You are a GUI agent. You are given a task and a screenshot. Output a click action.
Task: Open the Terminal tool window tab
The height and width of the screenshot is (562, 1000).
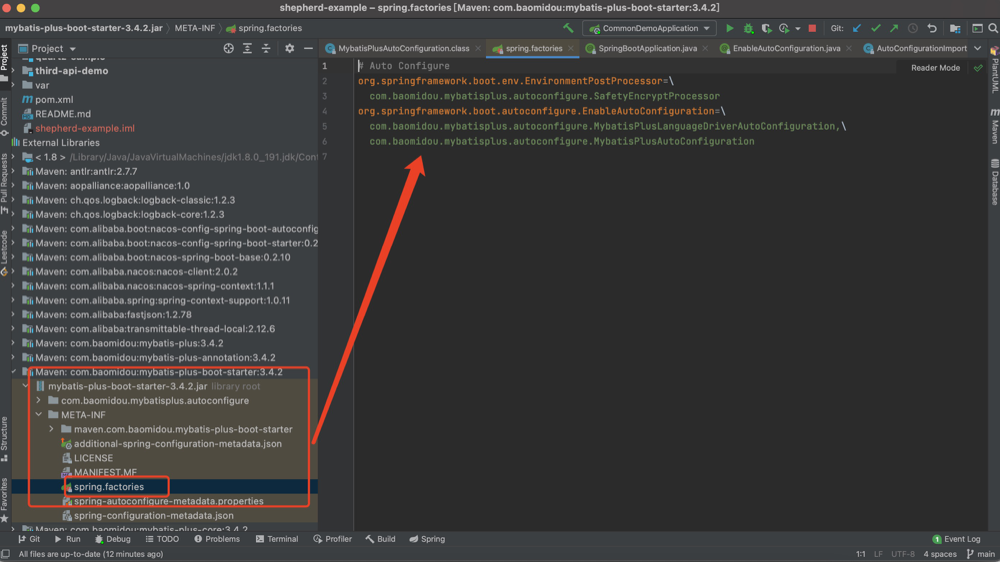click(277, 539)
